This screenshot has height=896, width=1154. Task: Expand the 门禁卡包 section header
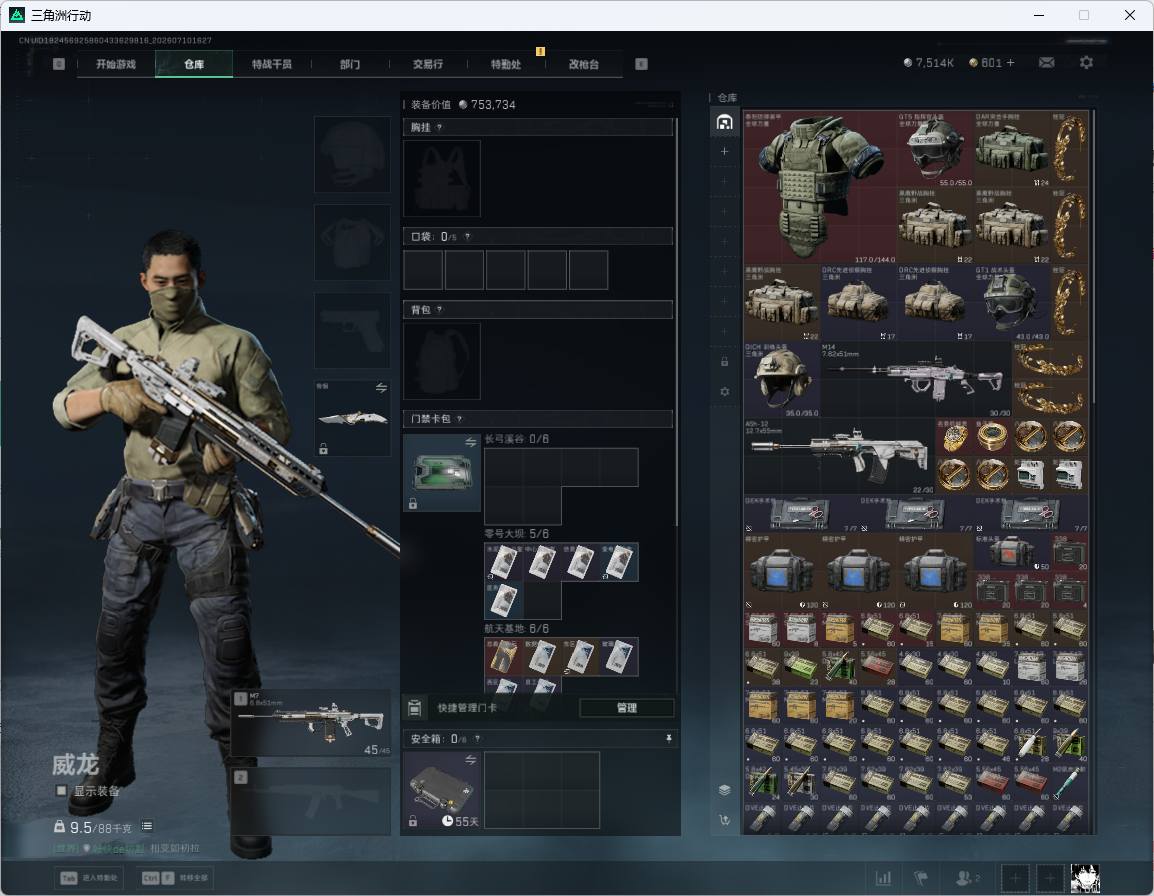pos(538,419)
